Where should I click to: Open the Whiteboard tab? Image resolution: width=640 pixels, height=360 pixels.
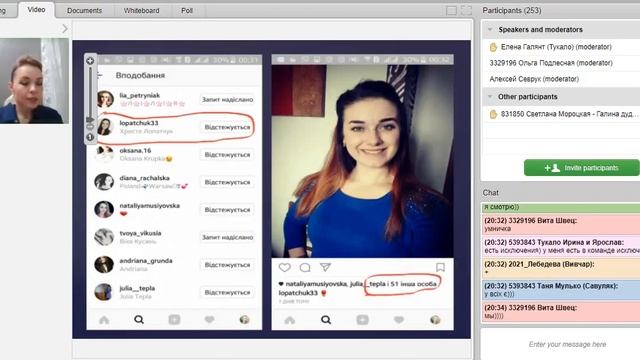point(141,11)
